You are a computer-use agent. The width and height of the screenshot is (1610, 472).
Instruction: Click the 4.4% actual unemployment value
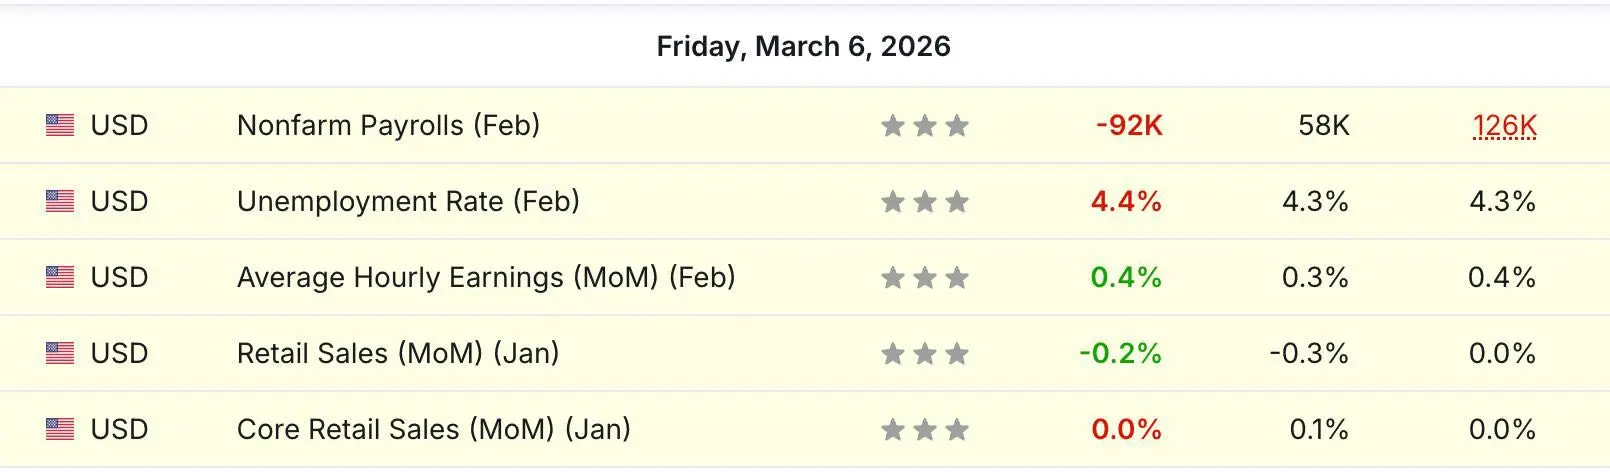(1126, 201)
